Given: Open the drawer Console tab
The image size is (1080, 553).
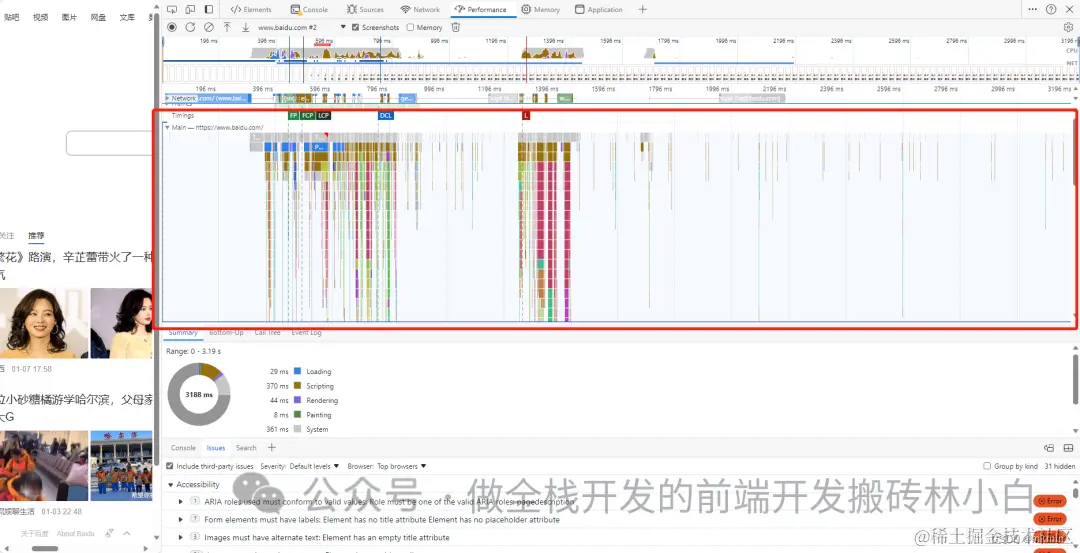Looking at the screenshot, I should (x=183, y=448).
